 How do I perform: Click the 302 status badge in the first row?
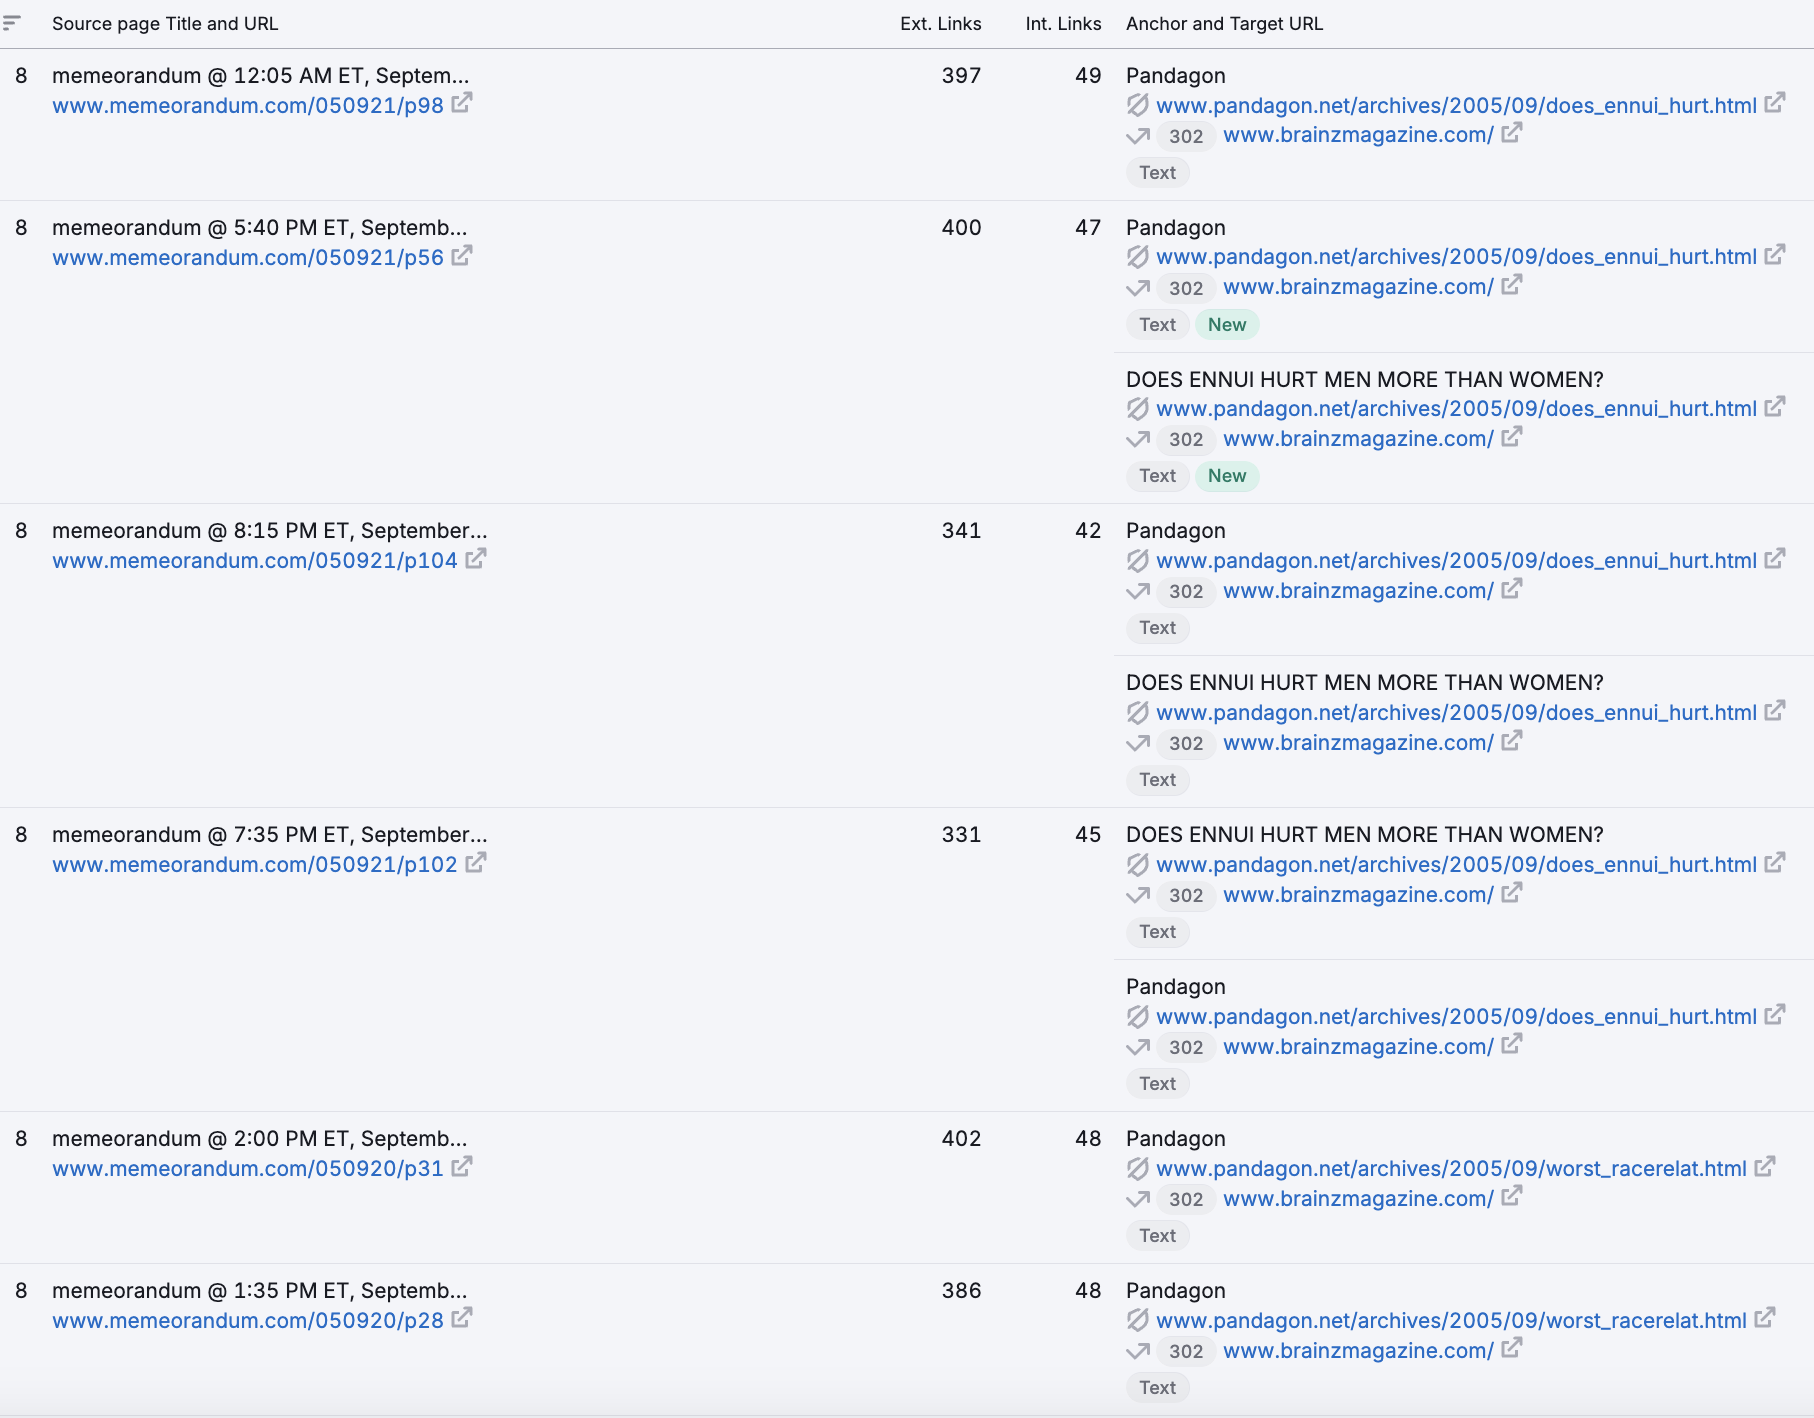coord(1185,136)
